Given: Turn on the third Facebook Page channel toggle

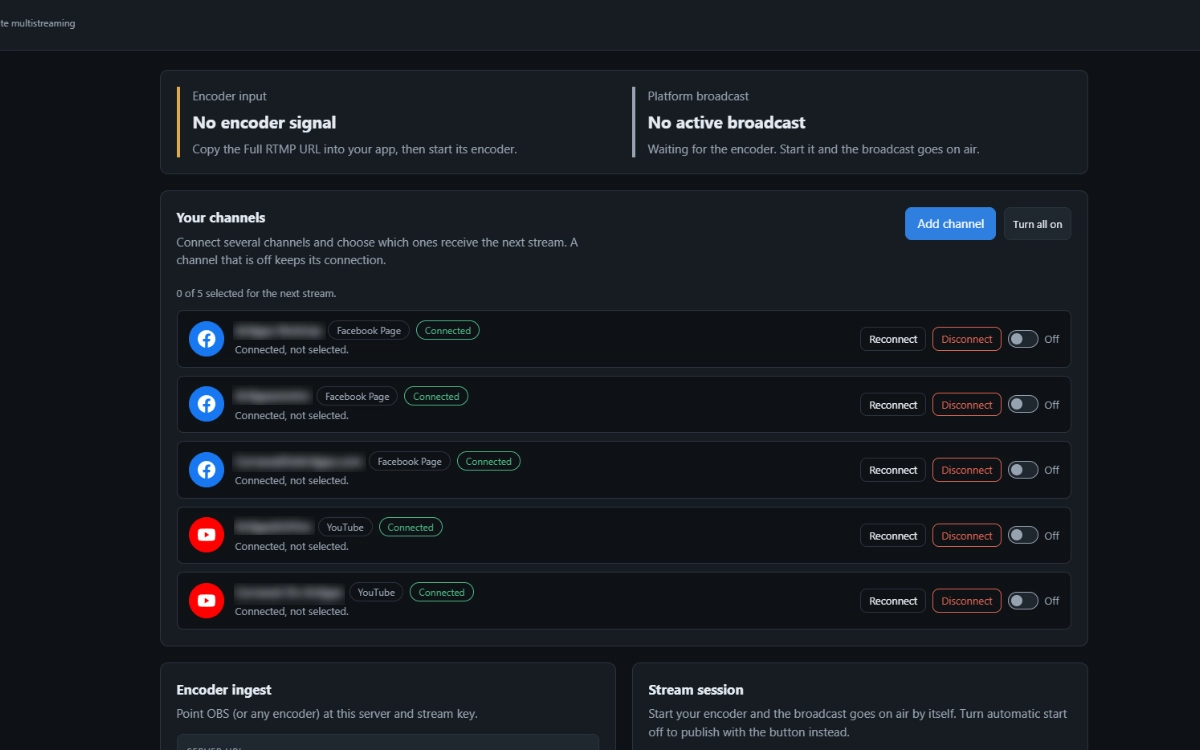Looking at the screenshot, I should point(1023,470).
